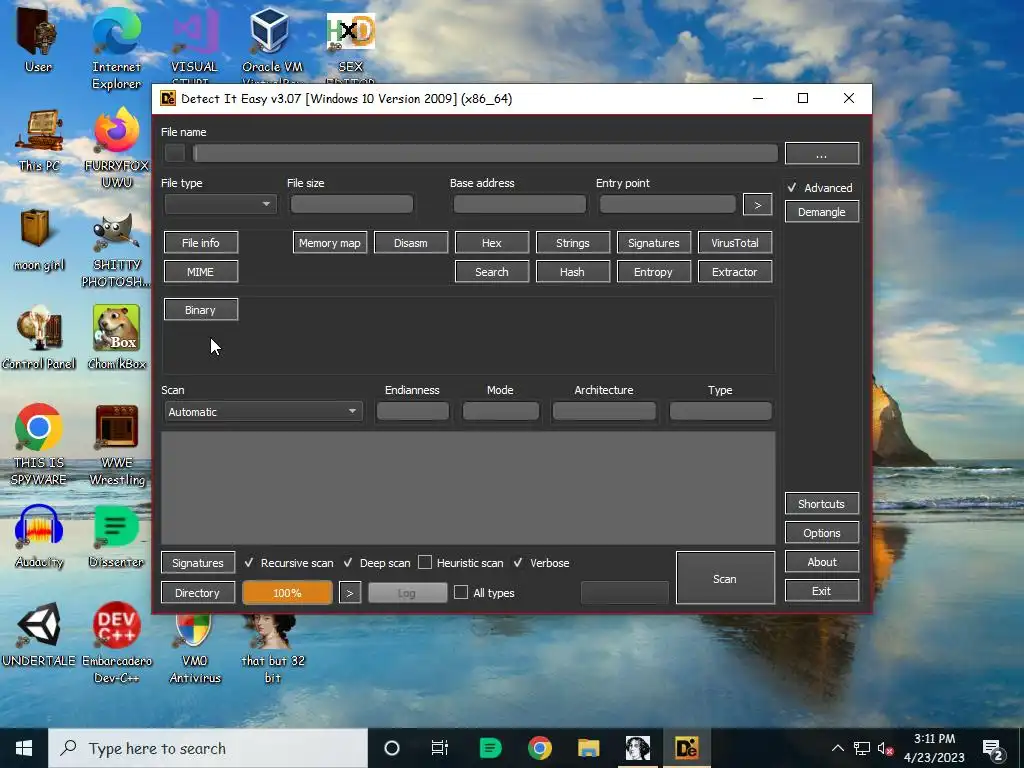The height and width of the screenshot is (768, 1024).
Task: Open the Extractor tool
Action: tap(735, 272)
